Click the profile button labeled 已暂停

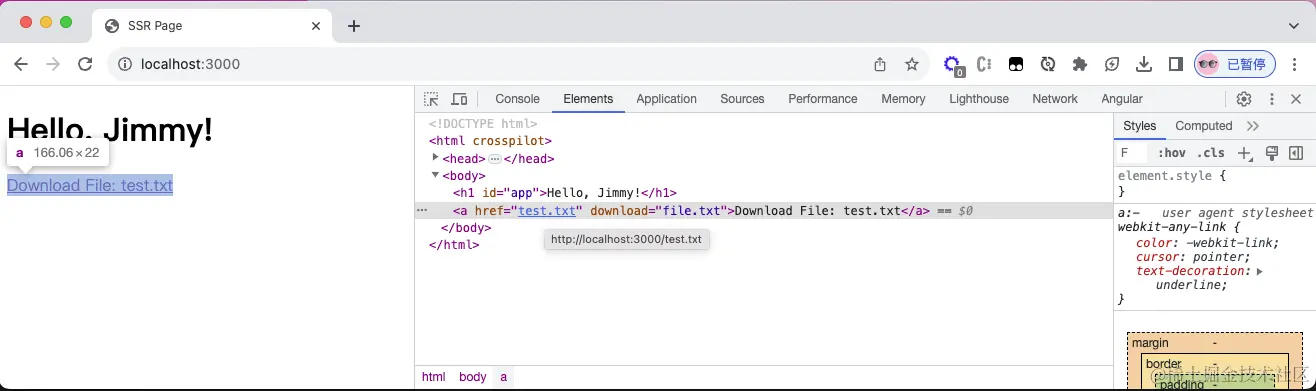click(1235, 64)
